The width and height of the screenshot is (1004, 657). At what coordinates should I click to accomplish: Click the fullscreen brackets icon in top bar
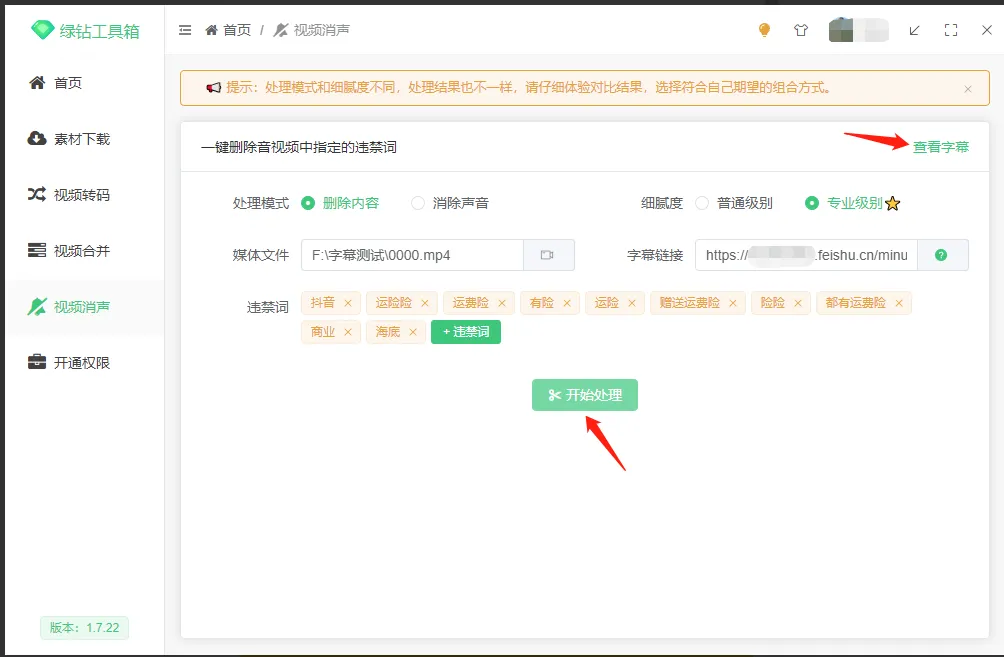950,30
